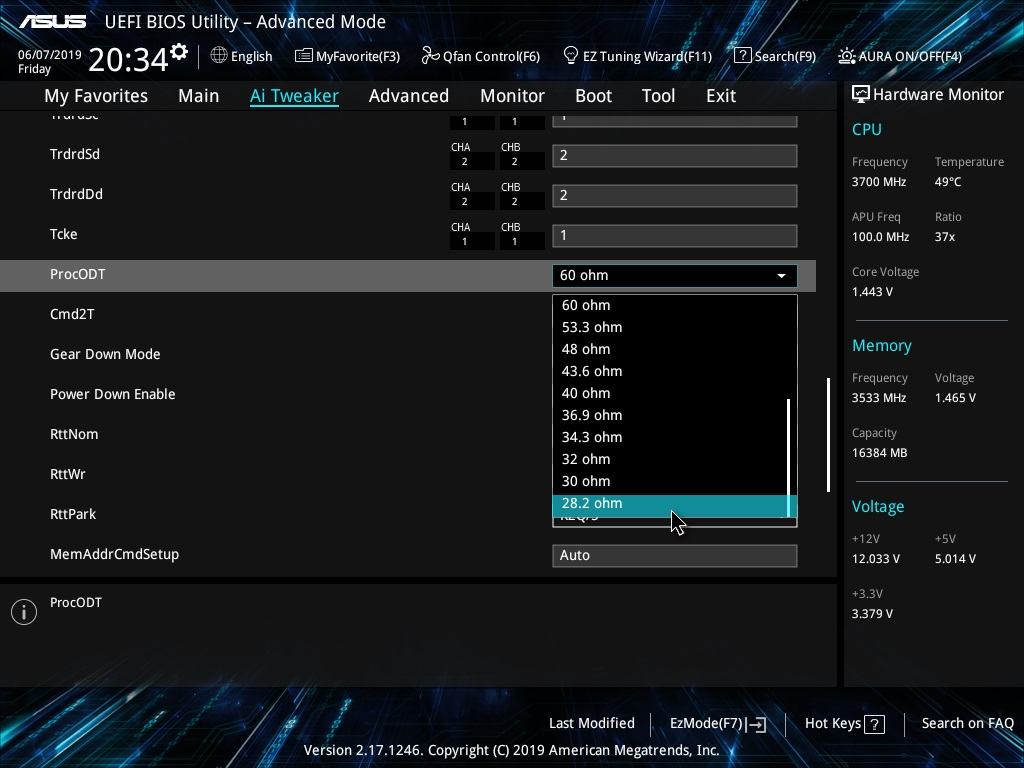Click the English language button
1024x768 pixels.
242,56
